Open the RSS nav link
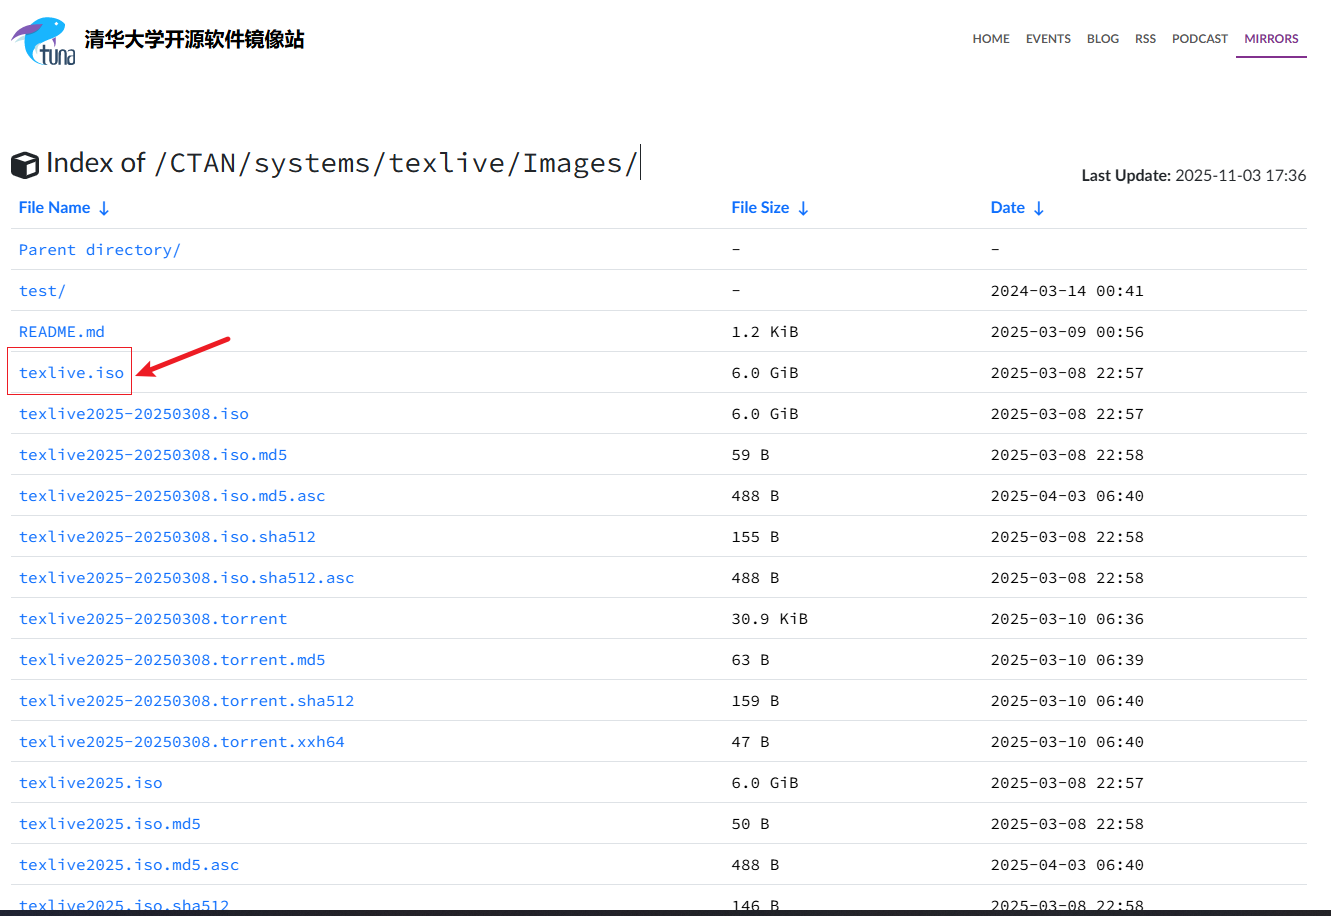Image resolution: width=1331 pixels, height=916 pixels. [x=1145, y=39]
